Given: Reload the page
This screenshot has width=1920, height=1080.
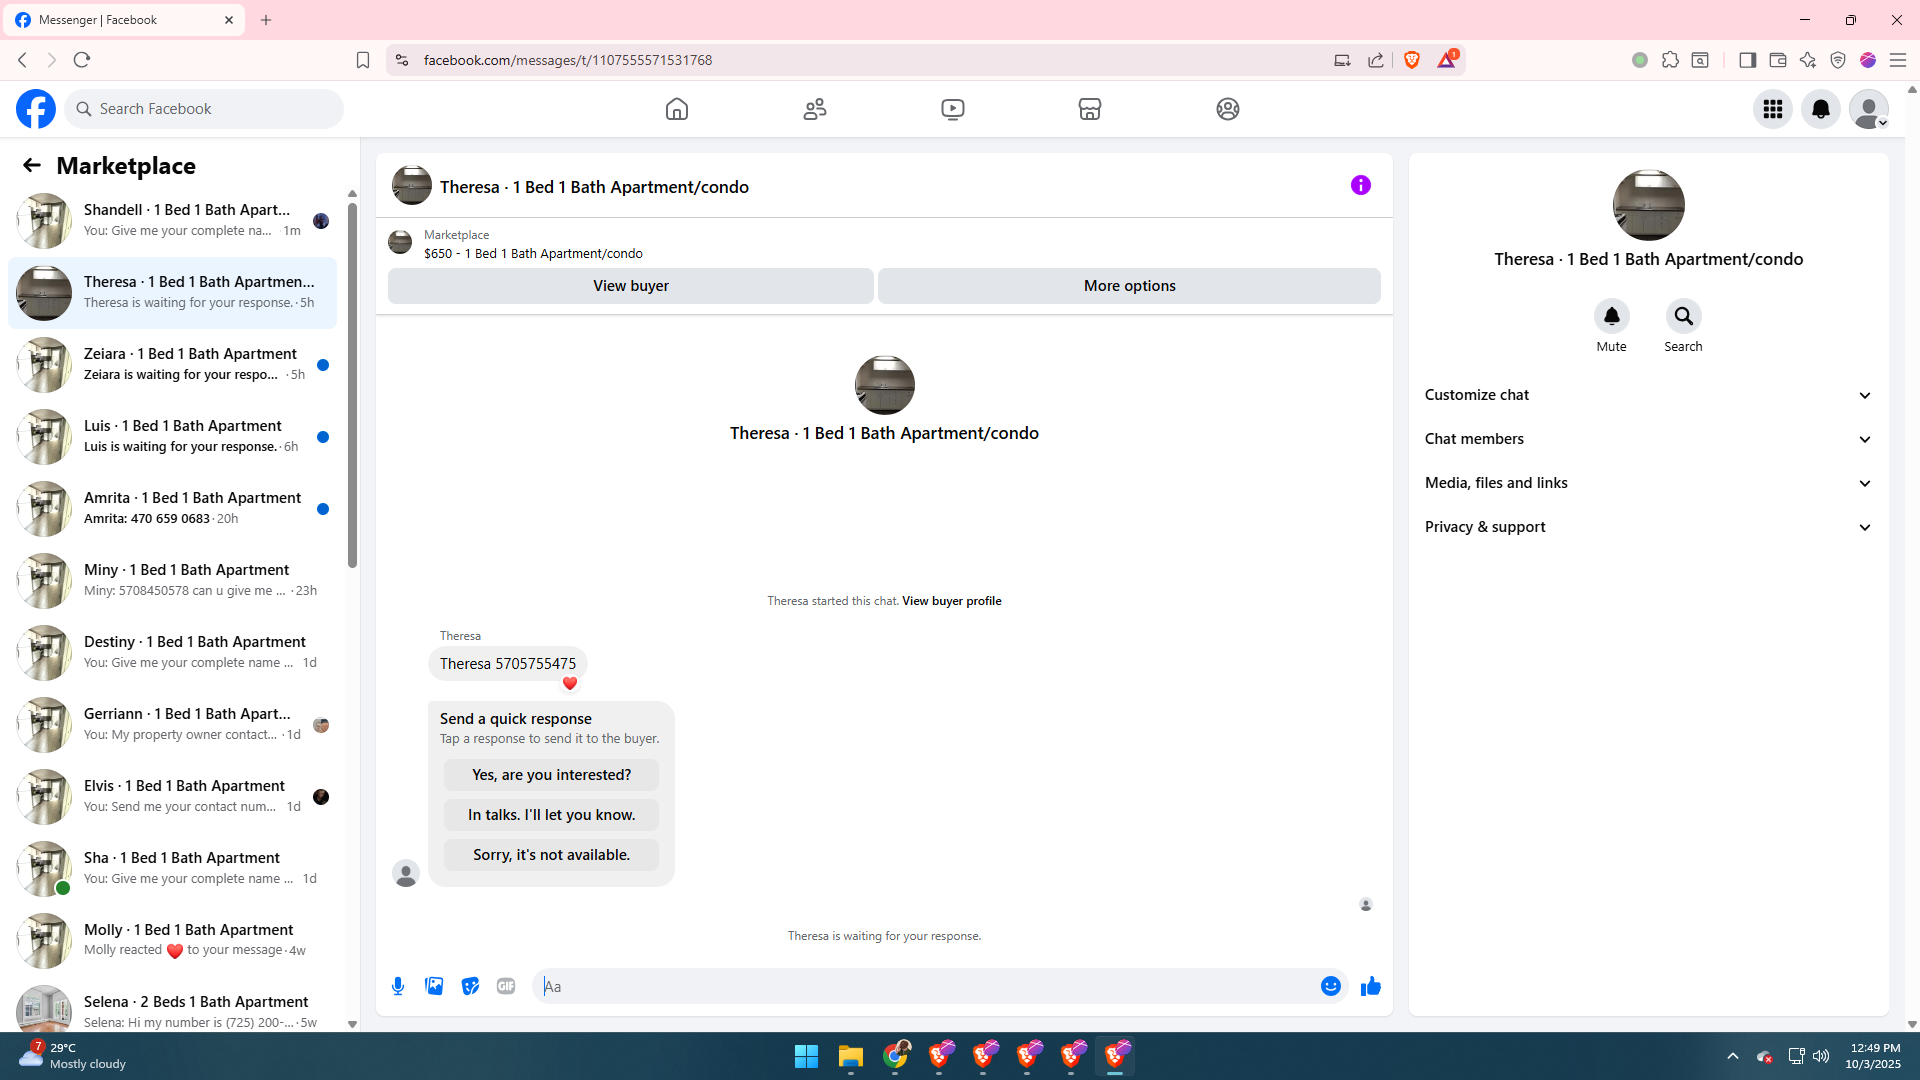Looking at the screenshot, I should pyautogui.click(x=82, y=60).
